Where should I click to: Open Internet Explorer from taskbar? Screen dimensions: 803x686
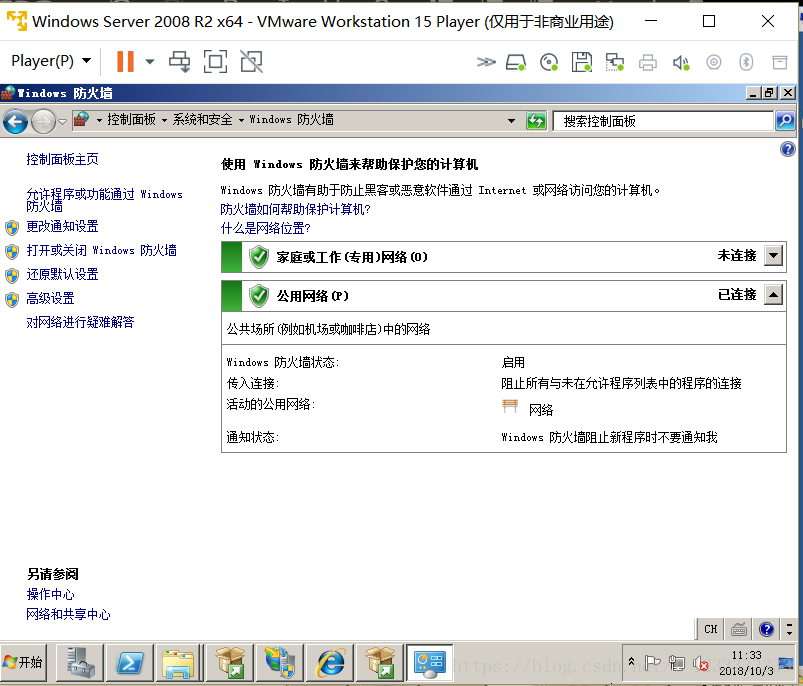click(330, 663)
